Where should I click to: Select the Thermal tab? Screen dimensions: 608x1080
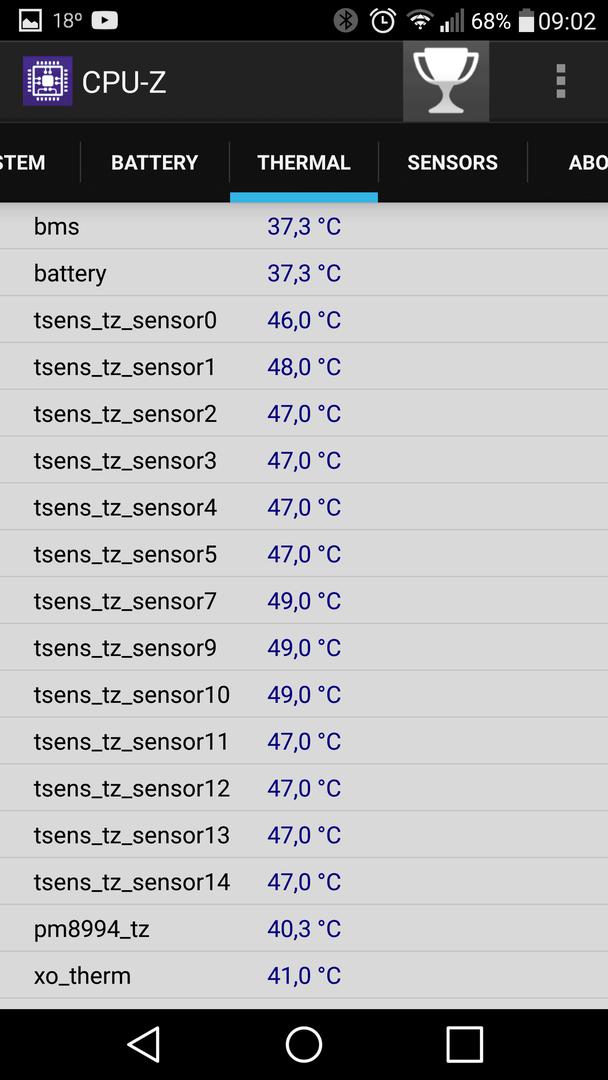(304, 163)
